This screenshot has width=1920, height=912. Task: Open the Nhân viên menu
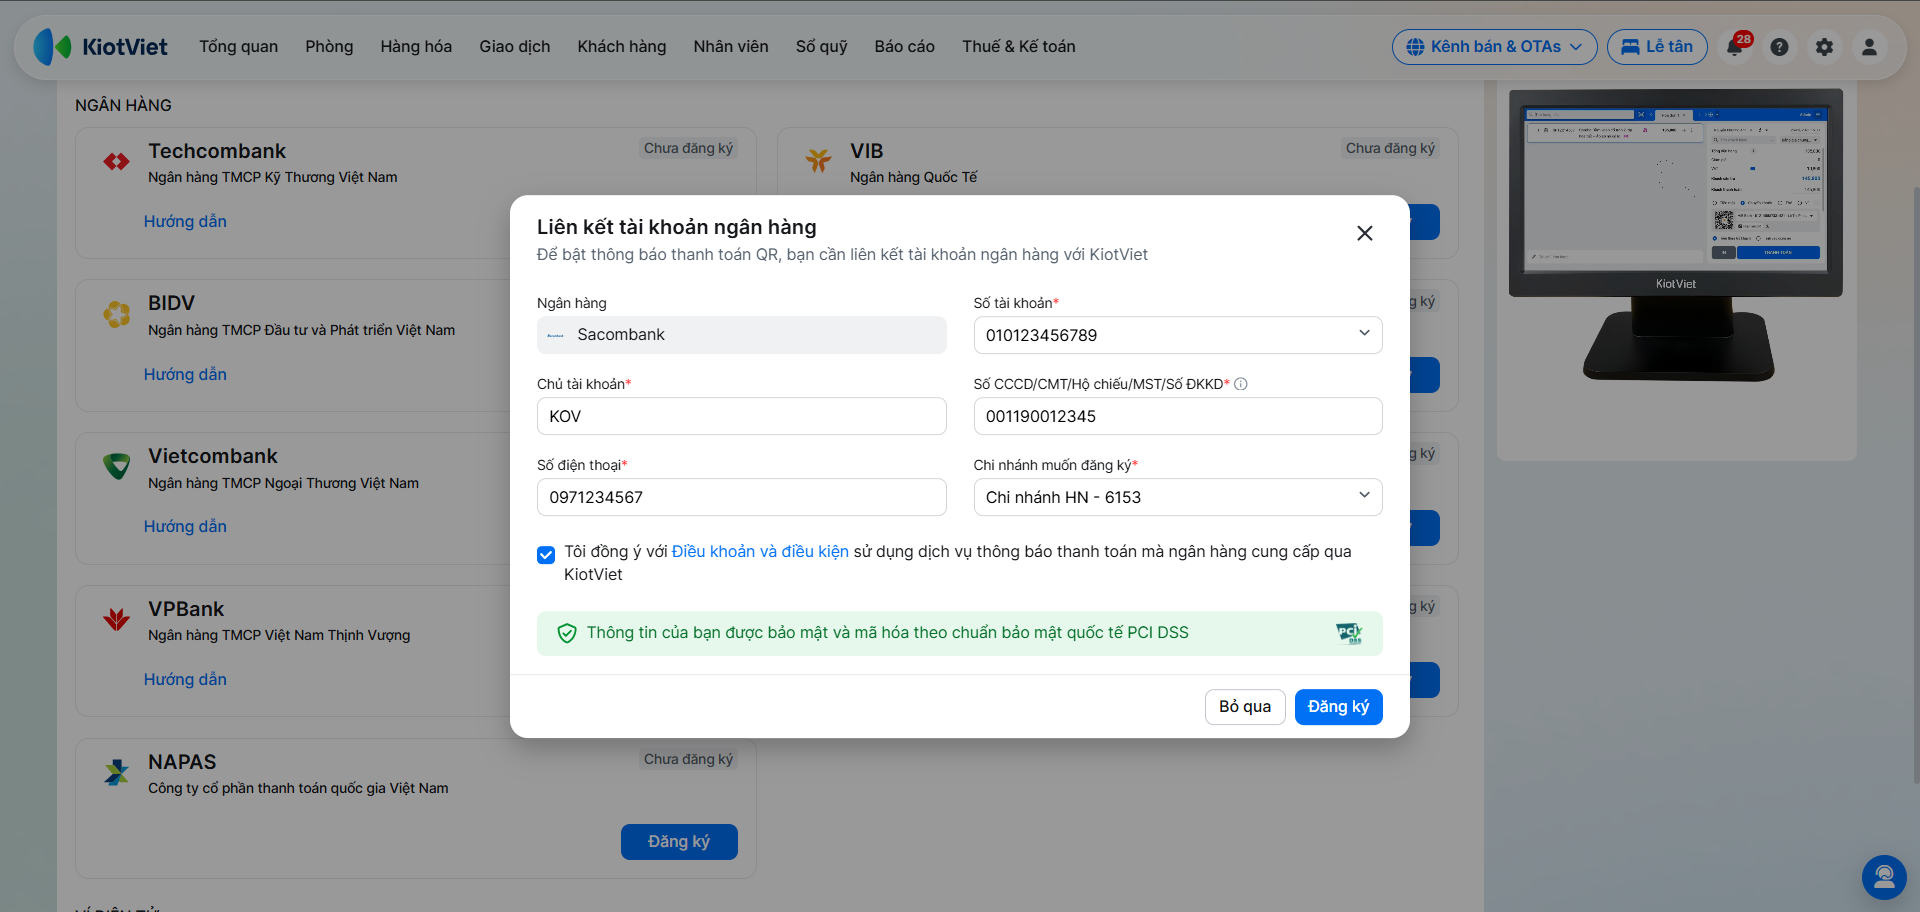click(x=731, y=47)
